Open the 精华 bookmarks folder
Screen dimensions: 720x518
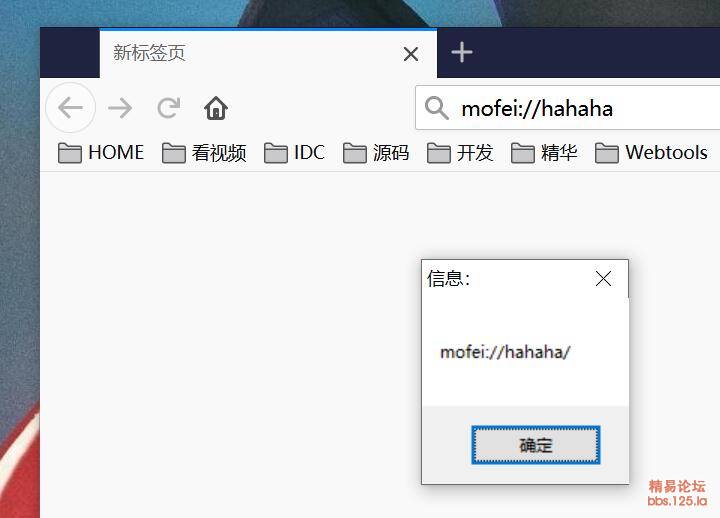pos(544,152)
